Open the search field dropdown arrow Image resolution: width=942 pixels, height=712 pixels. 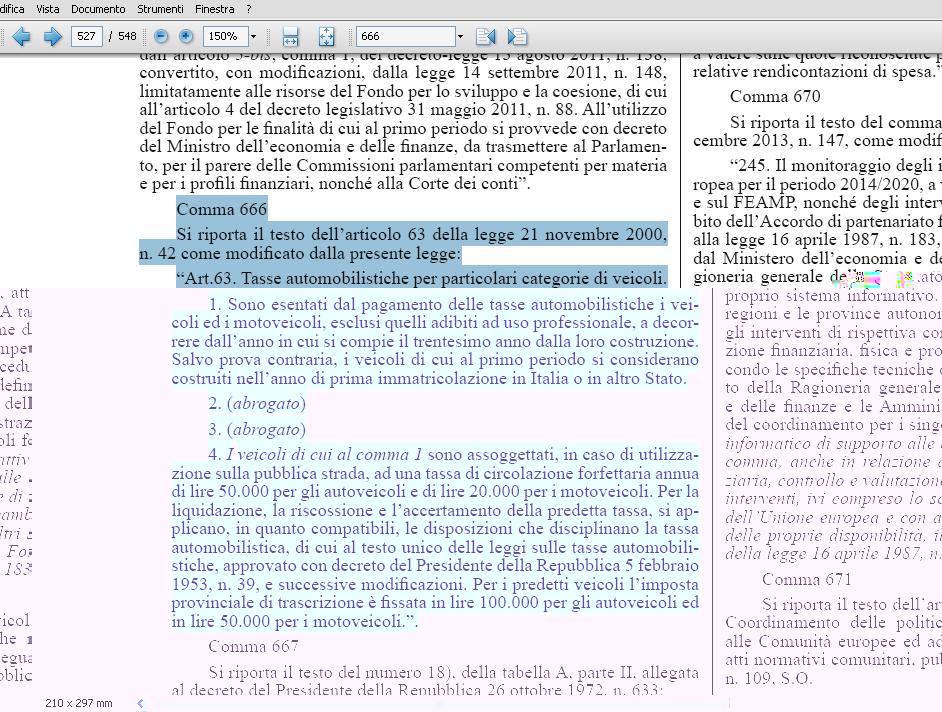coord(460,36)
